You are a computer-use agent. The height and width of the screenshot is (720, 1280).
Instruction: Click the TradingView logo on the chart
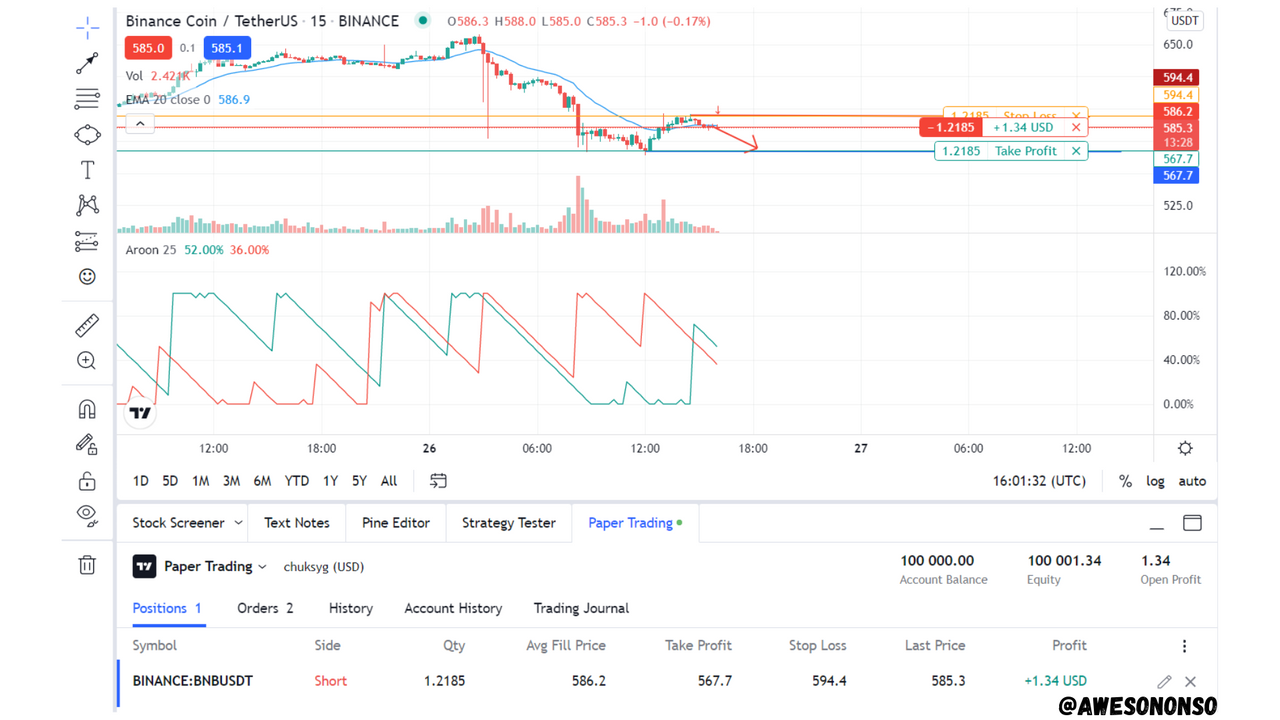pyautogui.click(x=140, y=412)
